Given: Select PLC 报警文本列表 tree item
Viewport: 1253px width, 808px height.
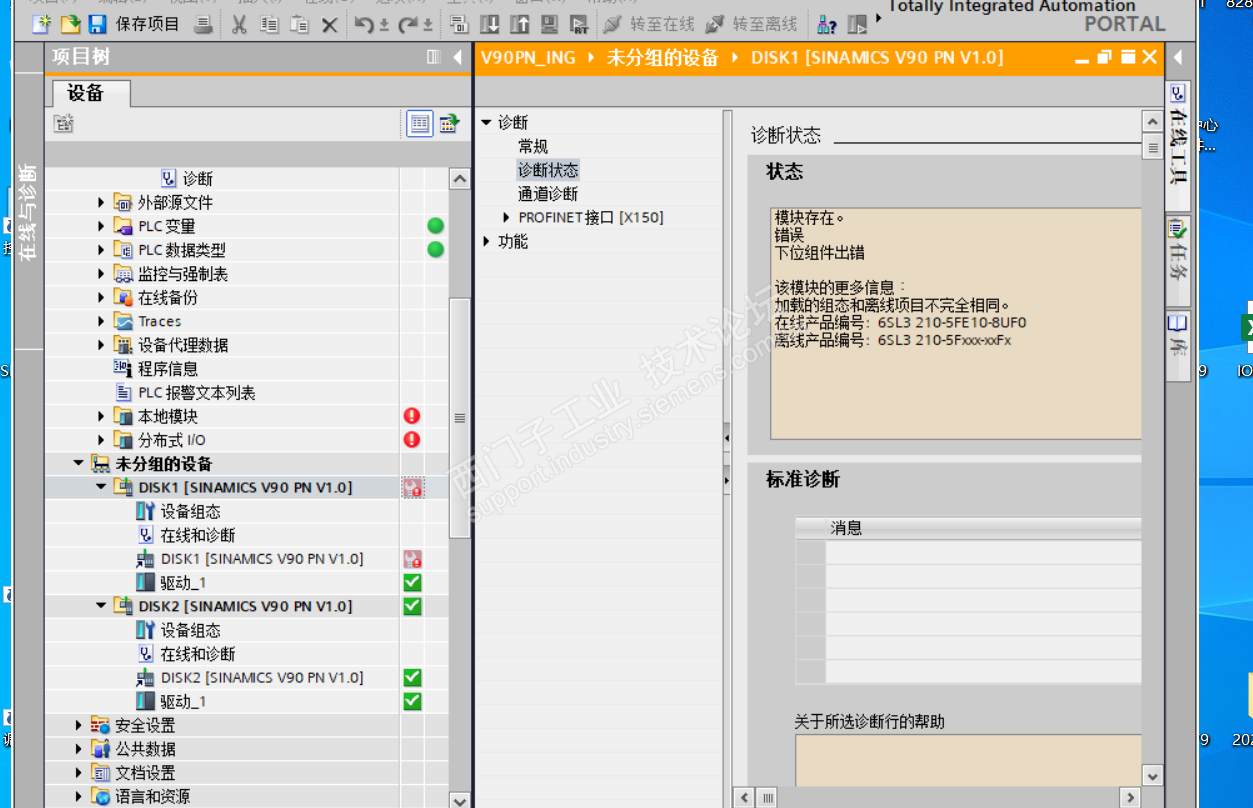Looking at the screenshot, I should click(196, 393).
